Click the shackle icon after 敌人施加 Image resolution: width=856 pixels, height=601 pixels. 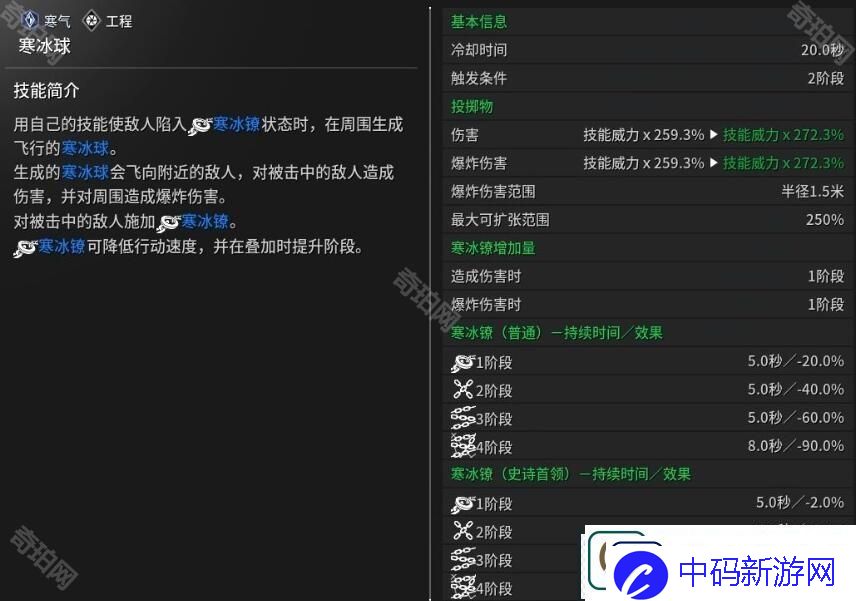[x=169, y=223]
